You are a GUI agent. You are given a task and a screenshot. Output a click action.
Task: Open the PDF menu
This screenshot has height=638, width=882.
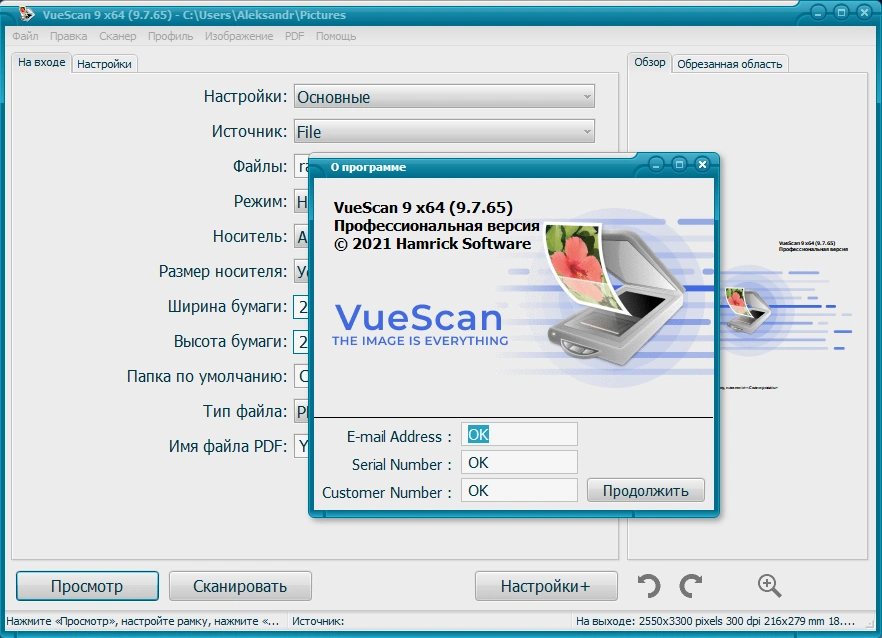294,36
